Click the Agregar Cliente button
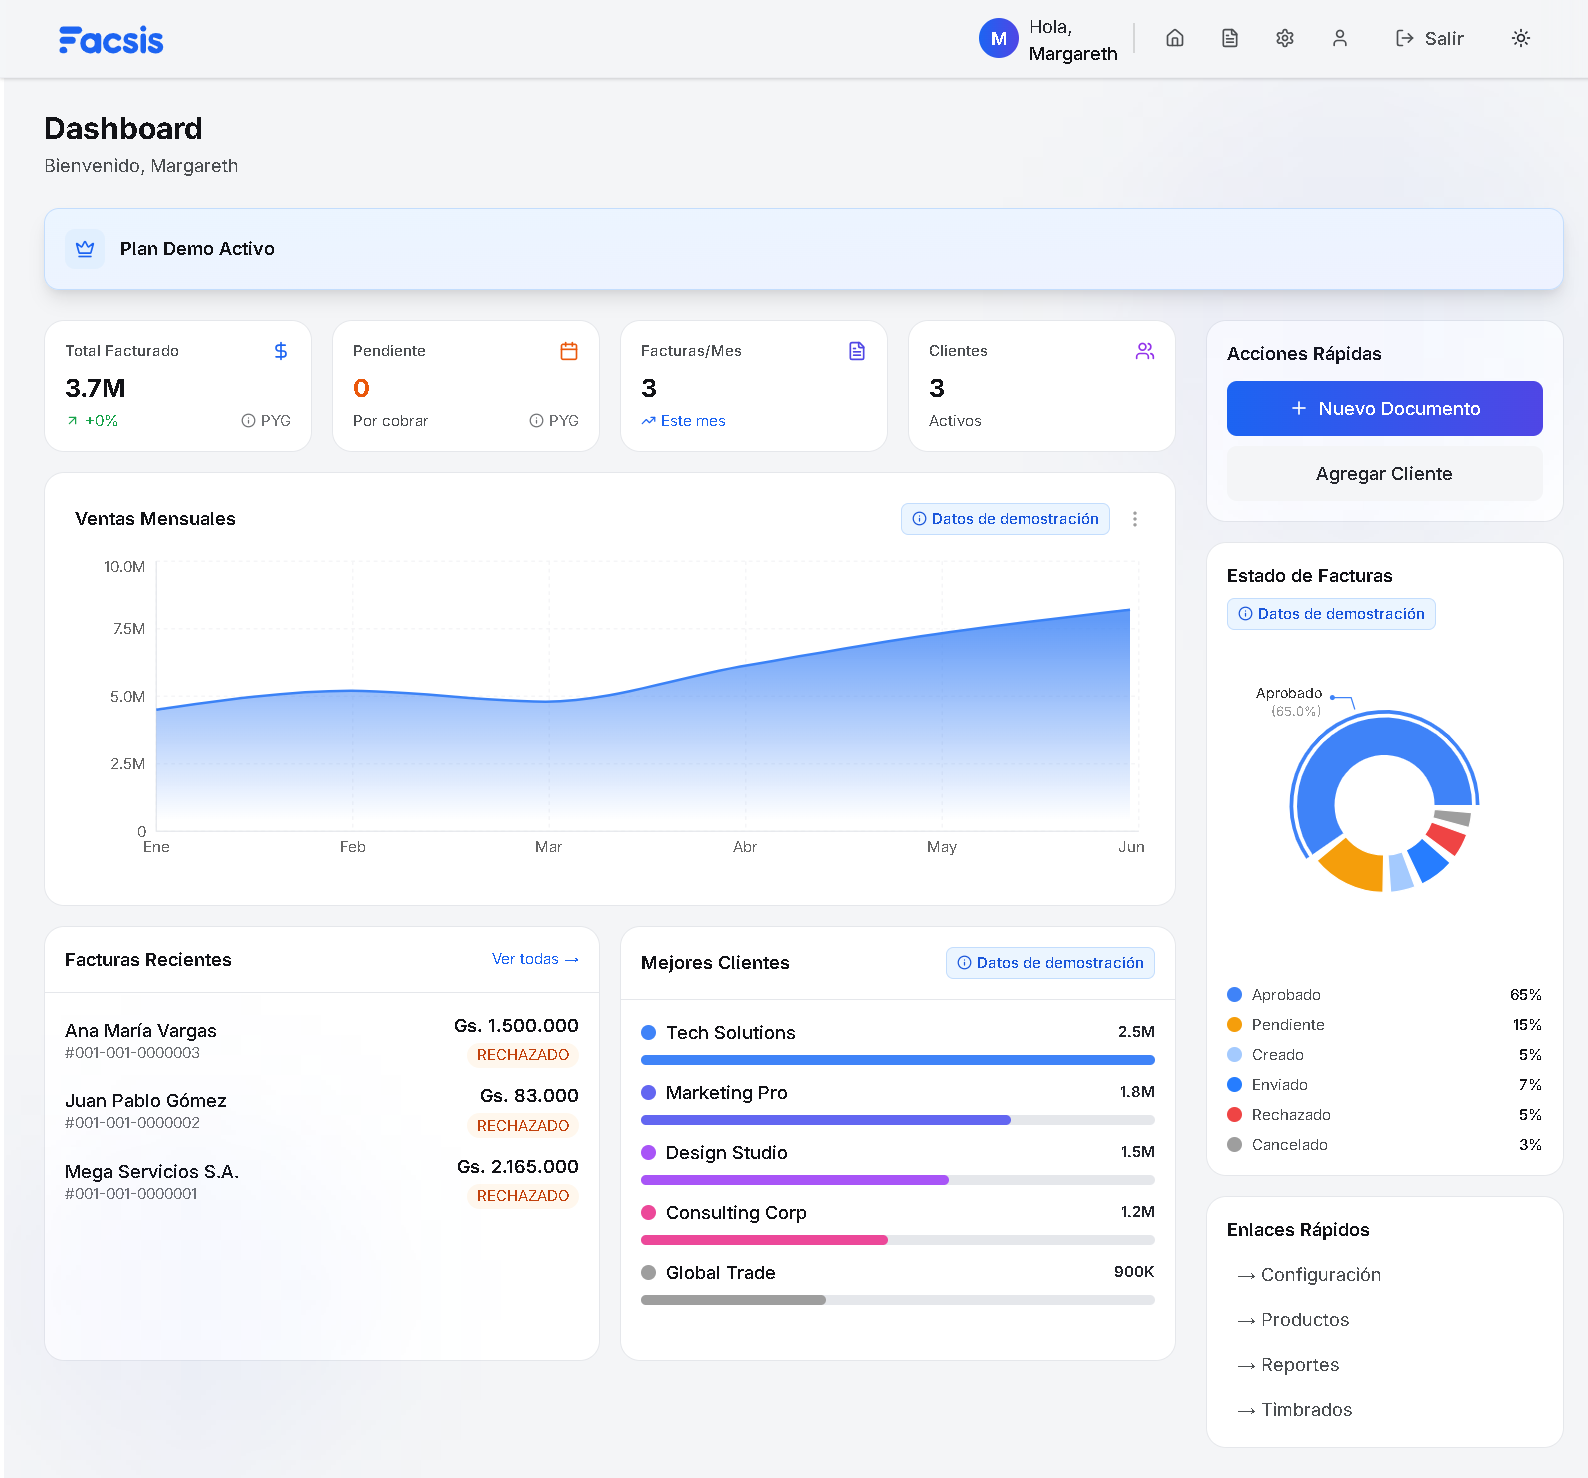 1384,474
